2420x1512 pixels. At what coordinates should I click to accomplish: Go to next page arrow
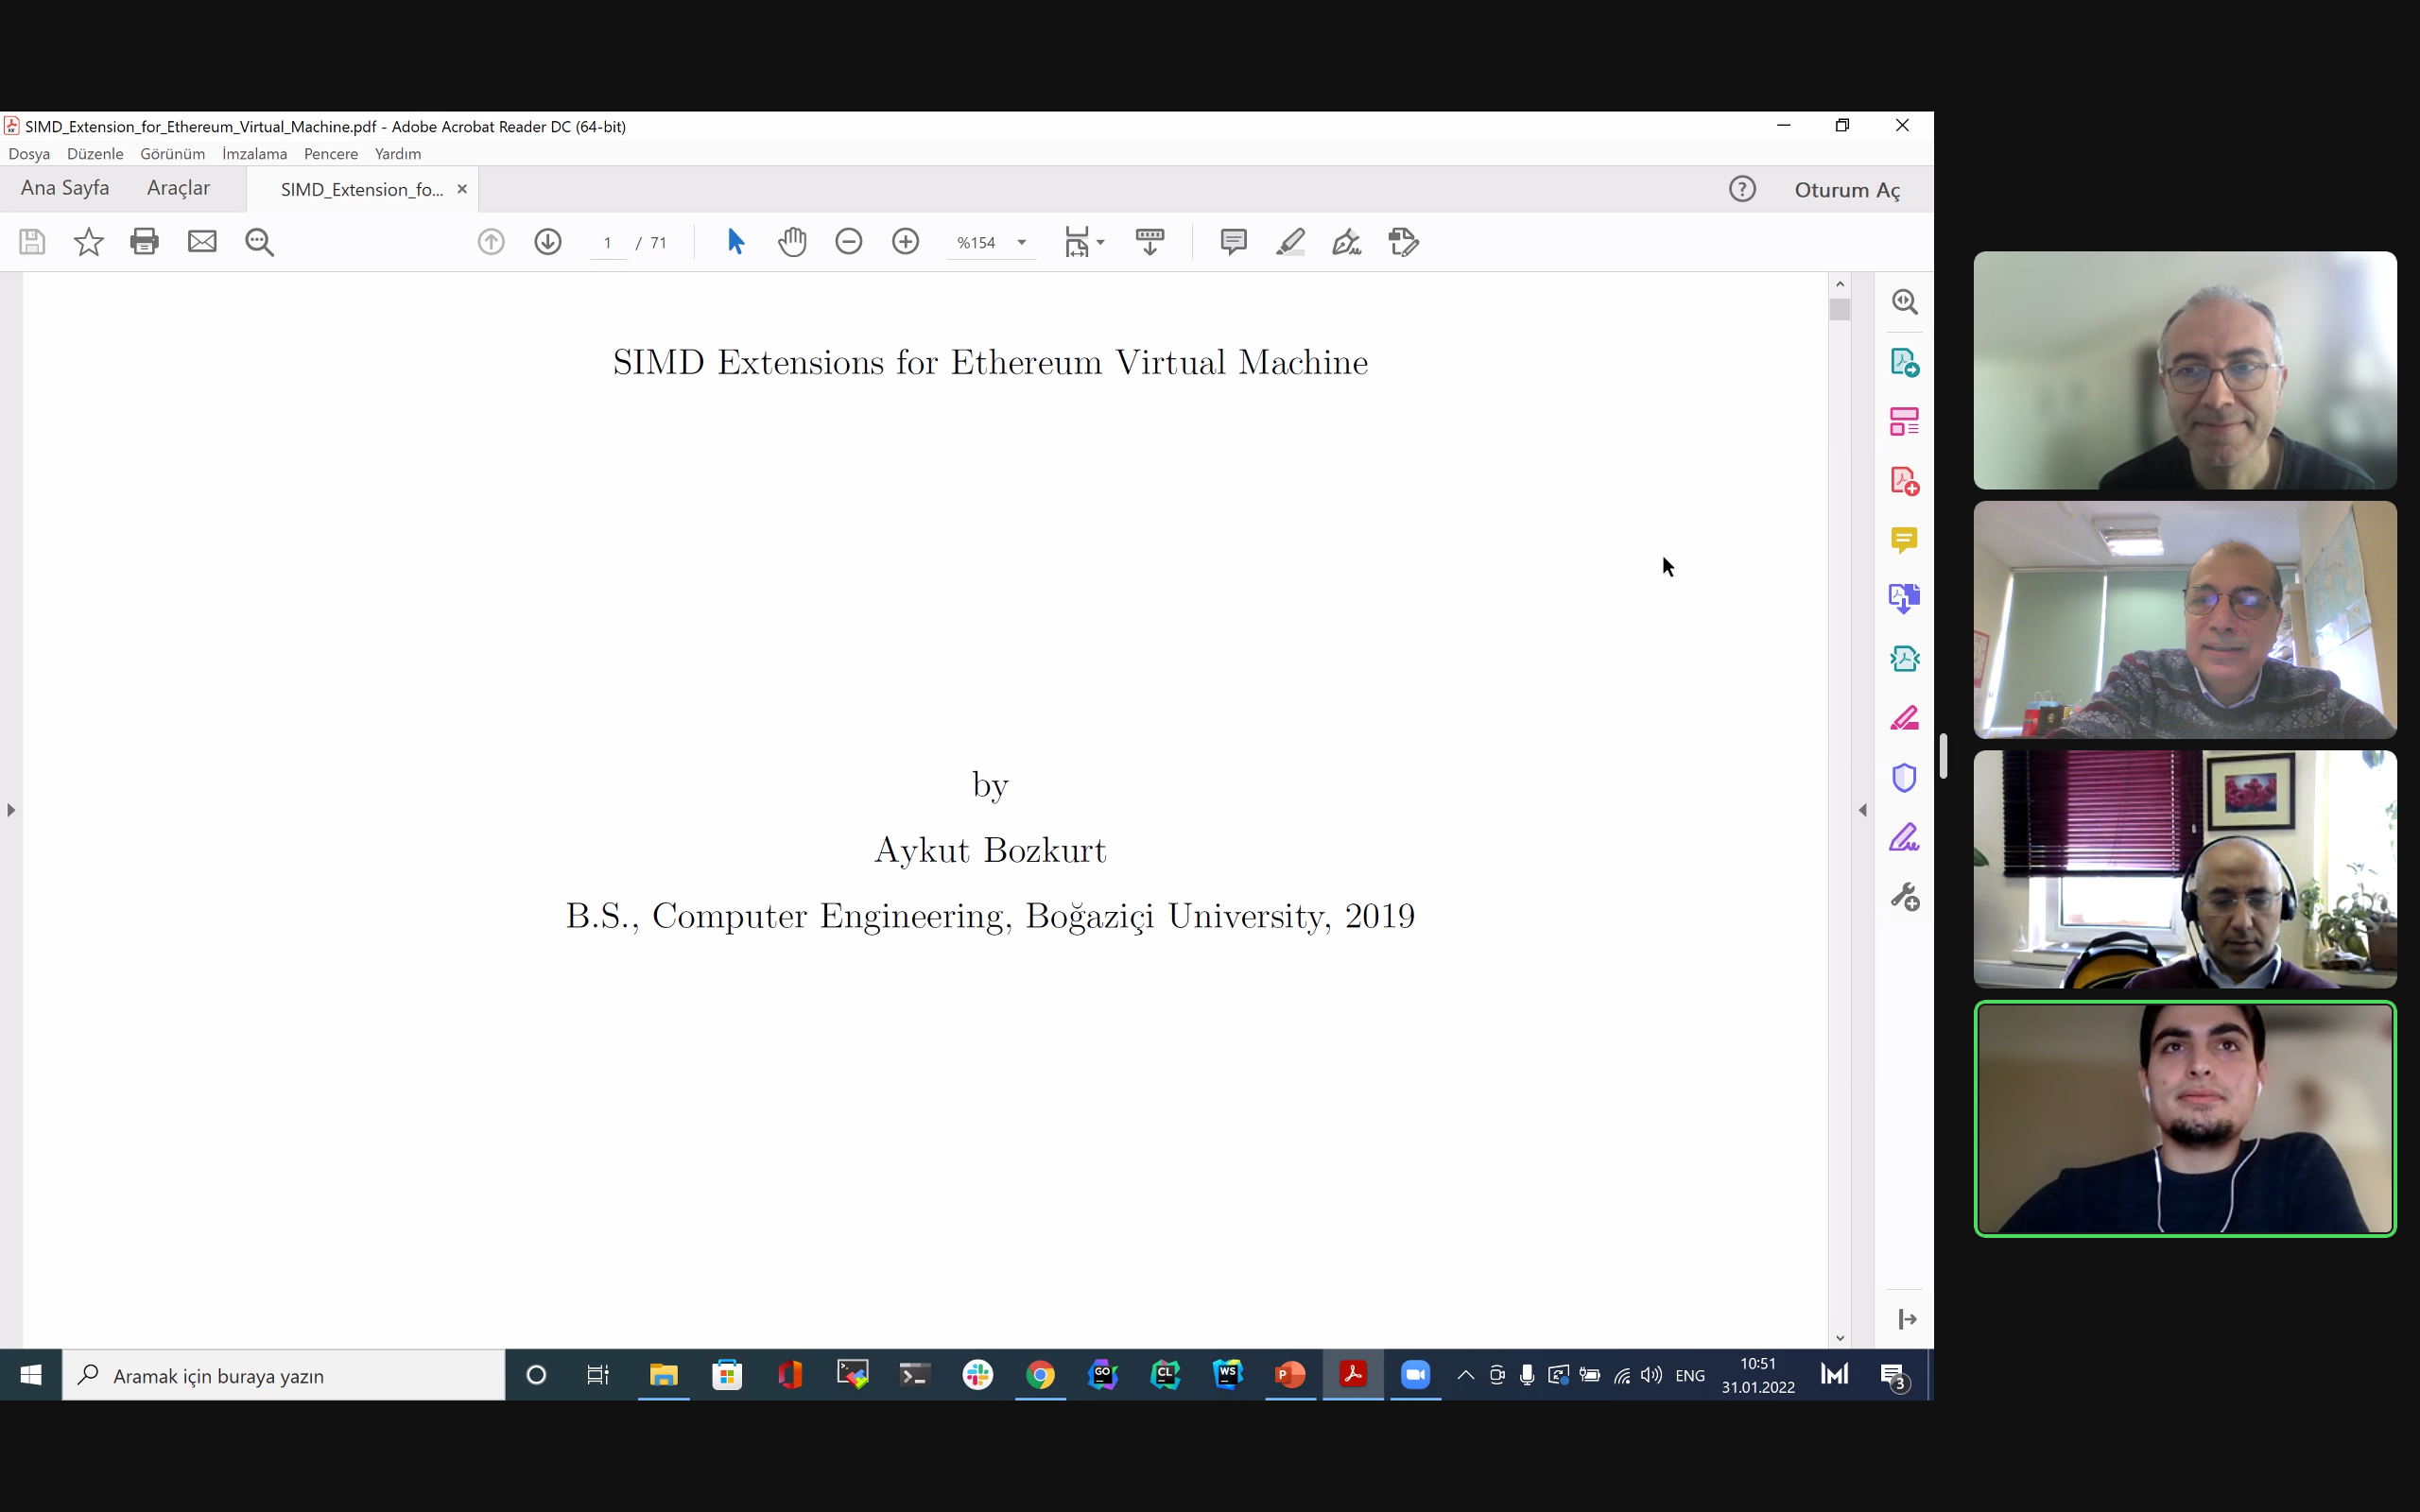[547, 242]
